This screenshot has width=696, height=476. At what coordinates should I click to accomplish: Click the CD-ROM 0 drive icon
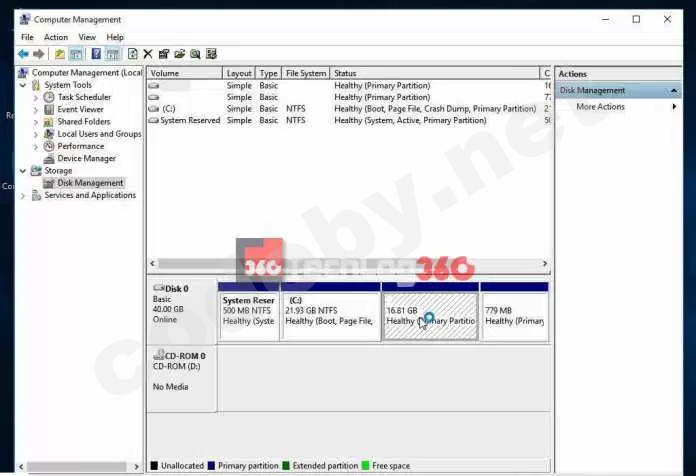click(158, 355)
